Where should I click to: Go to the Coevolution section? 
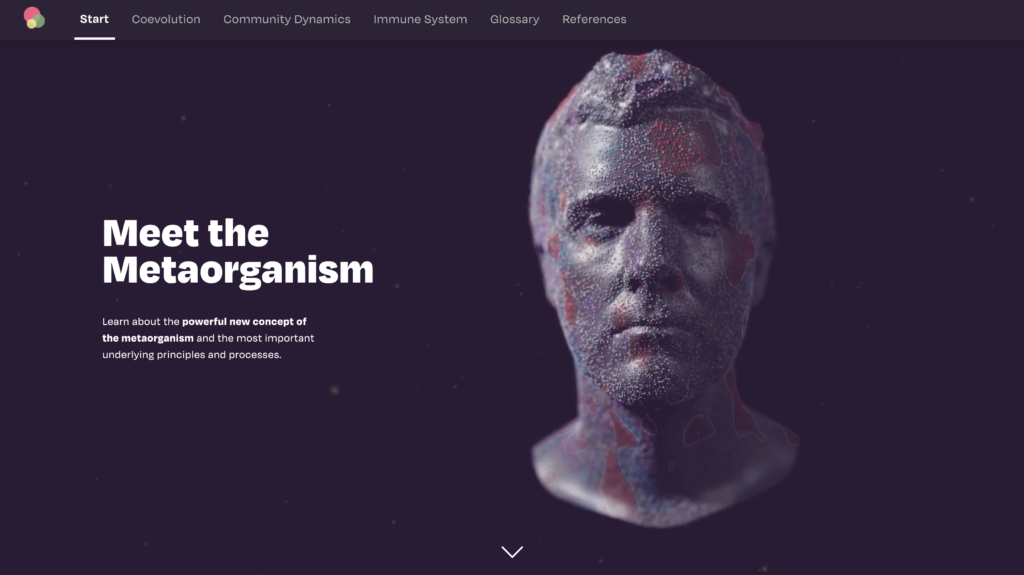click(x=166, y=19)
